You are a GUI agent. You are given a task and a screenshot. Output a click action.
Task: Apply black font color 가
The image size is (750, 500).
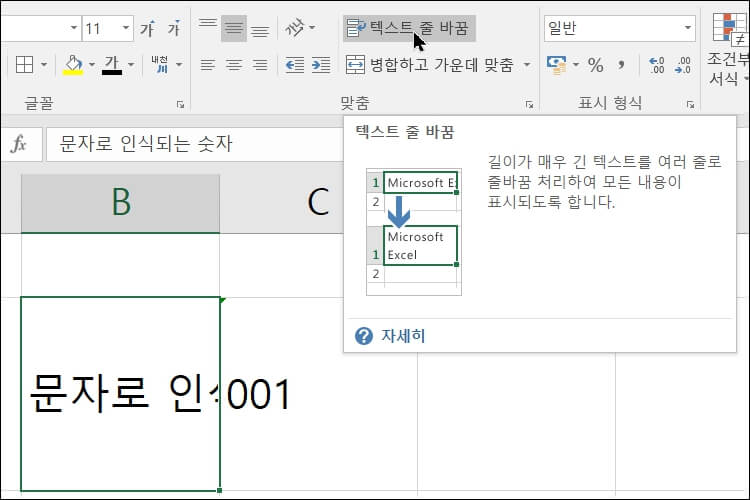(112, 65)
